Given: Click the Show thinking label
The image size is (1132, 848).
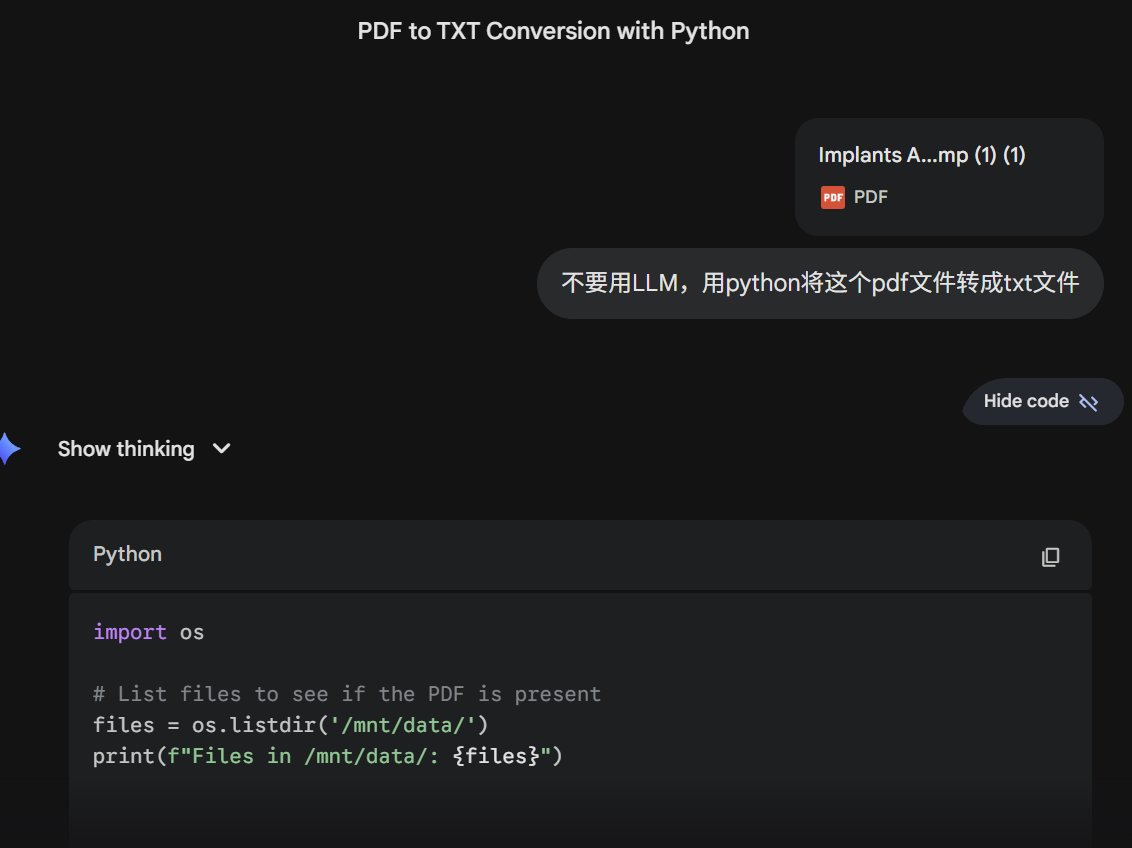Looking at the screenshot, I should [x=126, y=449].
